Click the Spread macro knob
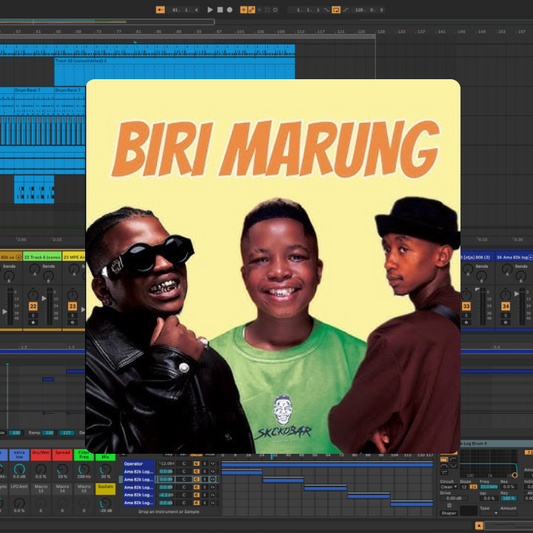Screen dimensions: 533x533 (62, 469)
